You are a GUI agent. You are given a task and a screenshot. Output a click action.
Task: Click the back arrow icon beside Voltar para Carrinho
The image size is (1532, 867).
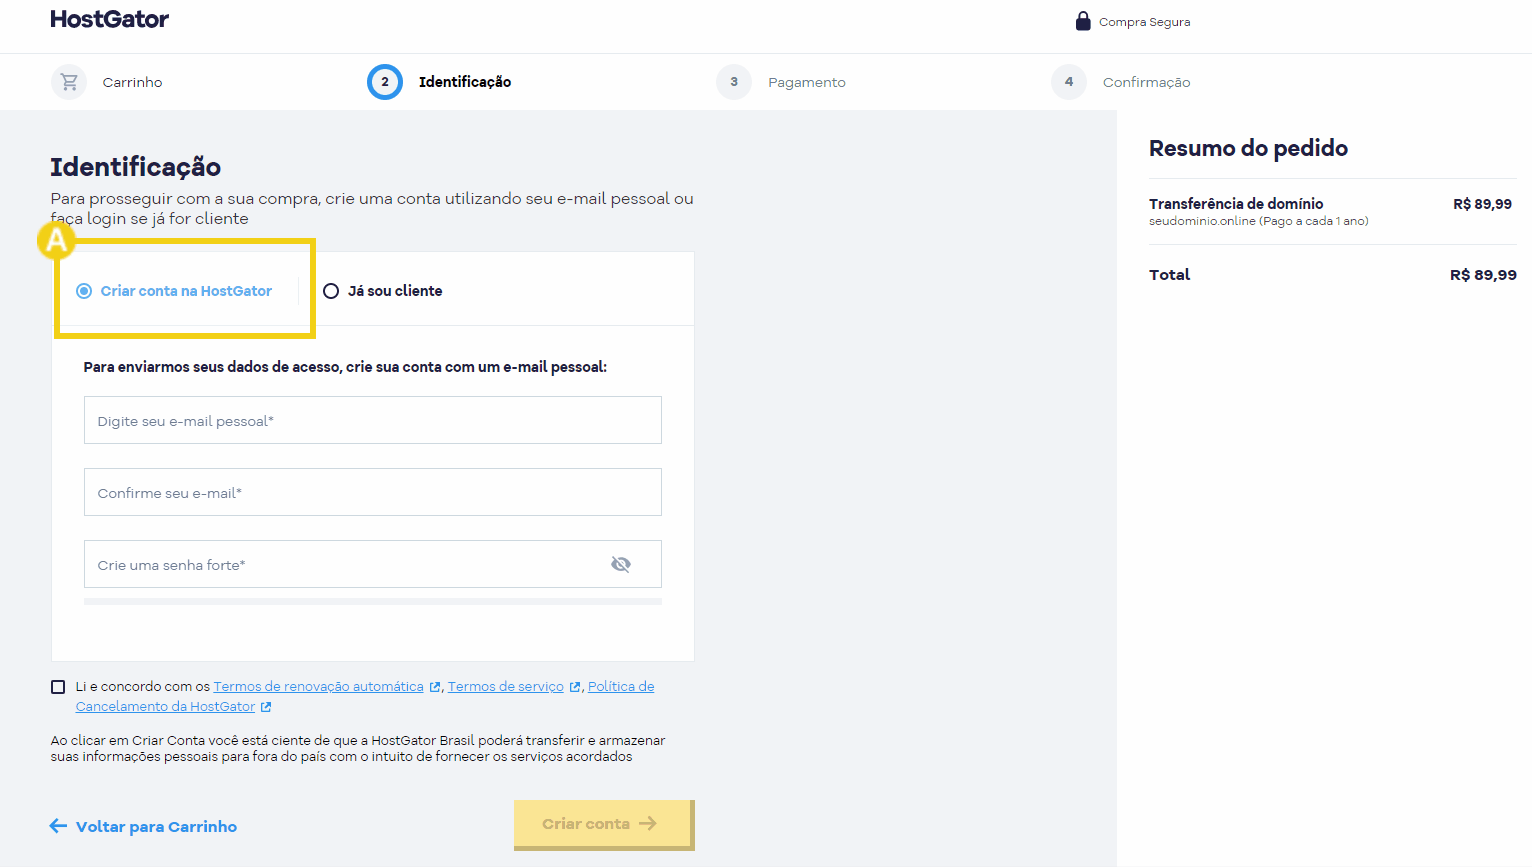coord(58,826)
